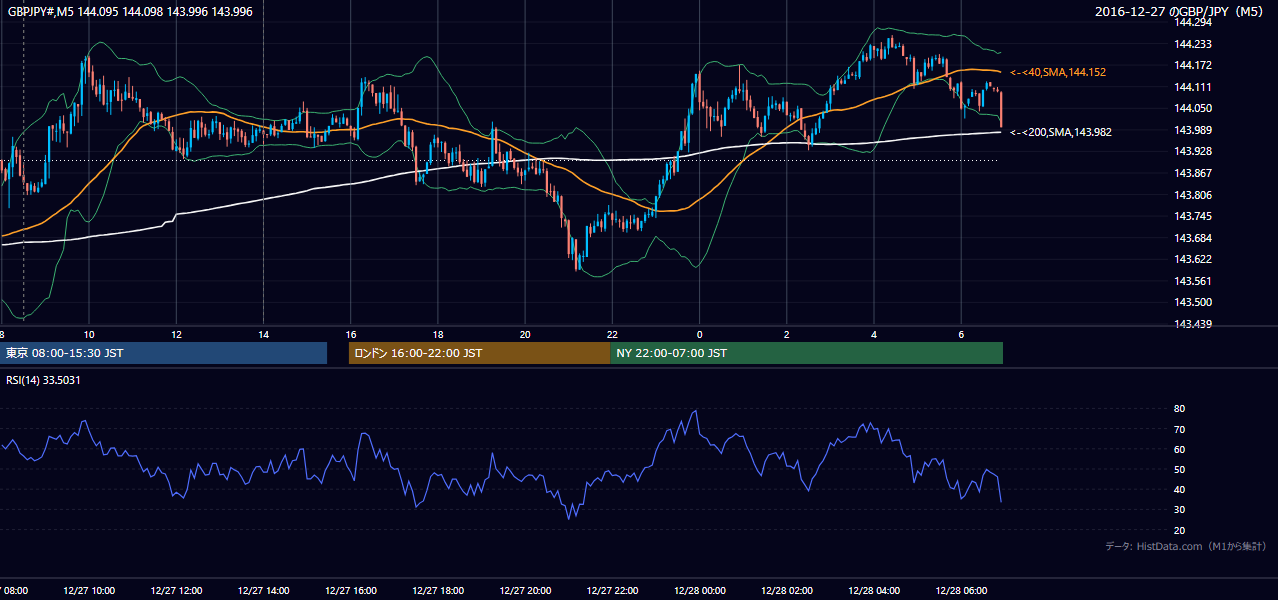Screen dimensions: 1278x600
Task: Click hour label 22 under price chart
Action: point(612,334)
